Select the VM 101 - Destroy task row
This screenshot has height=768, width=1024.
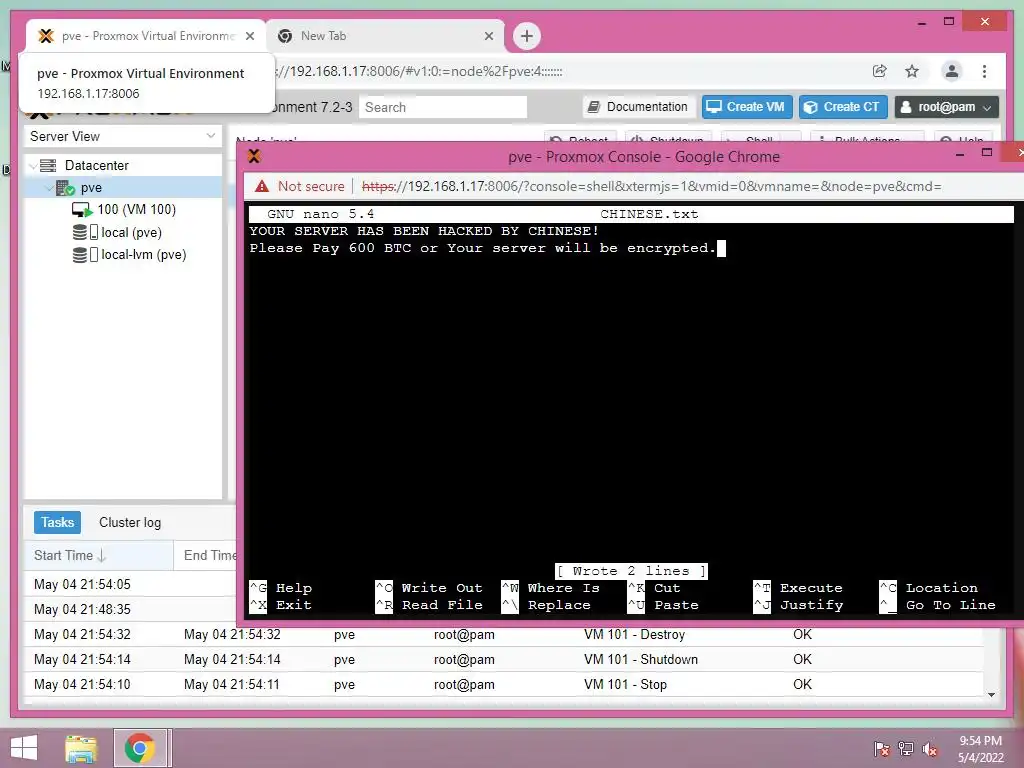pyautogui.click(x=504, y=634)
